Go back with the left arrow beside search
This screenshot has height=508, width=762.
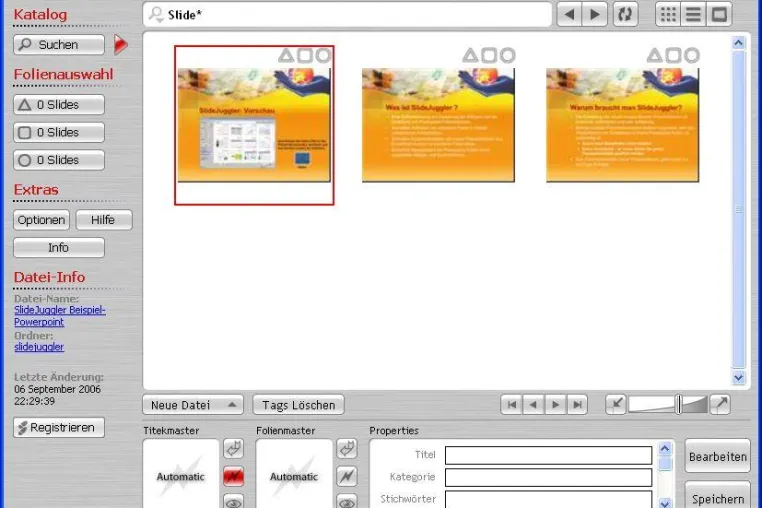pyautogui.click(x=569, y=15)
